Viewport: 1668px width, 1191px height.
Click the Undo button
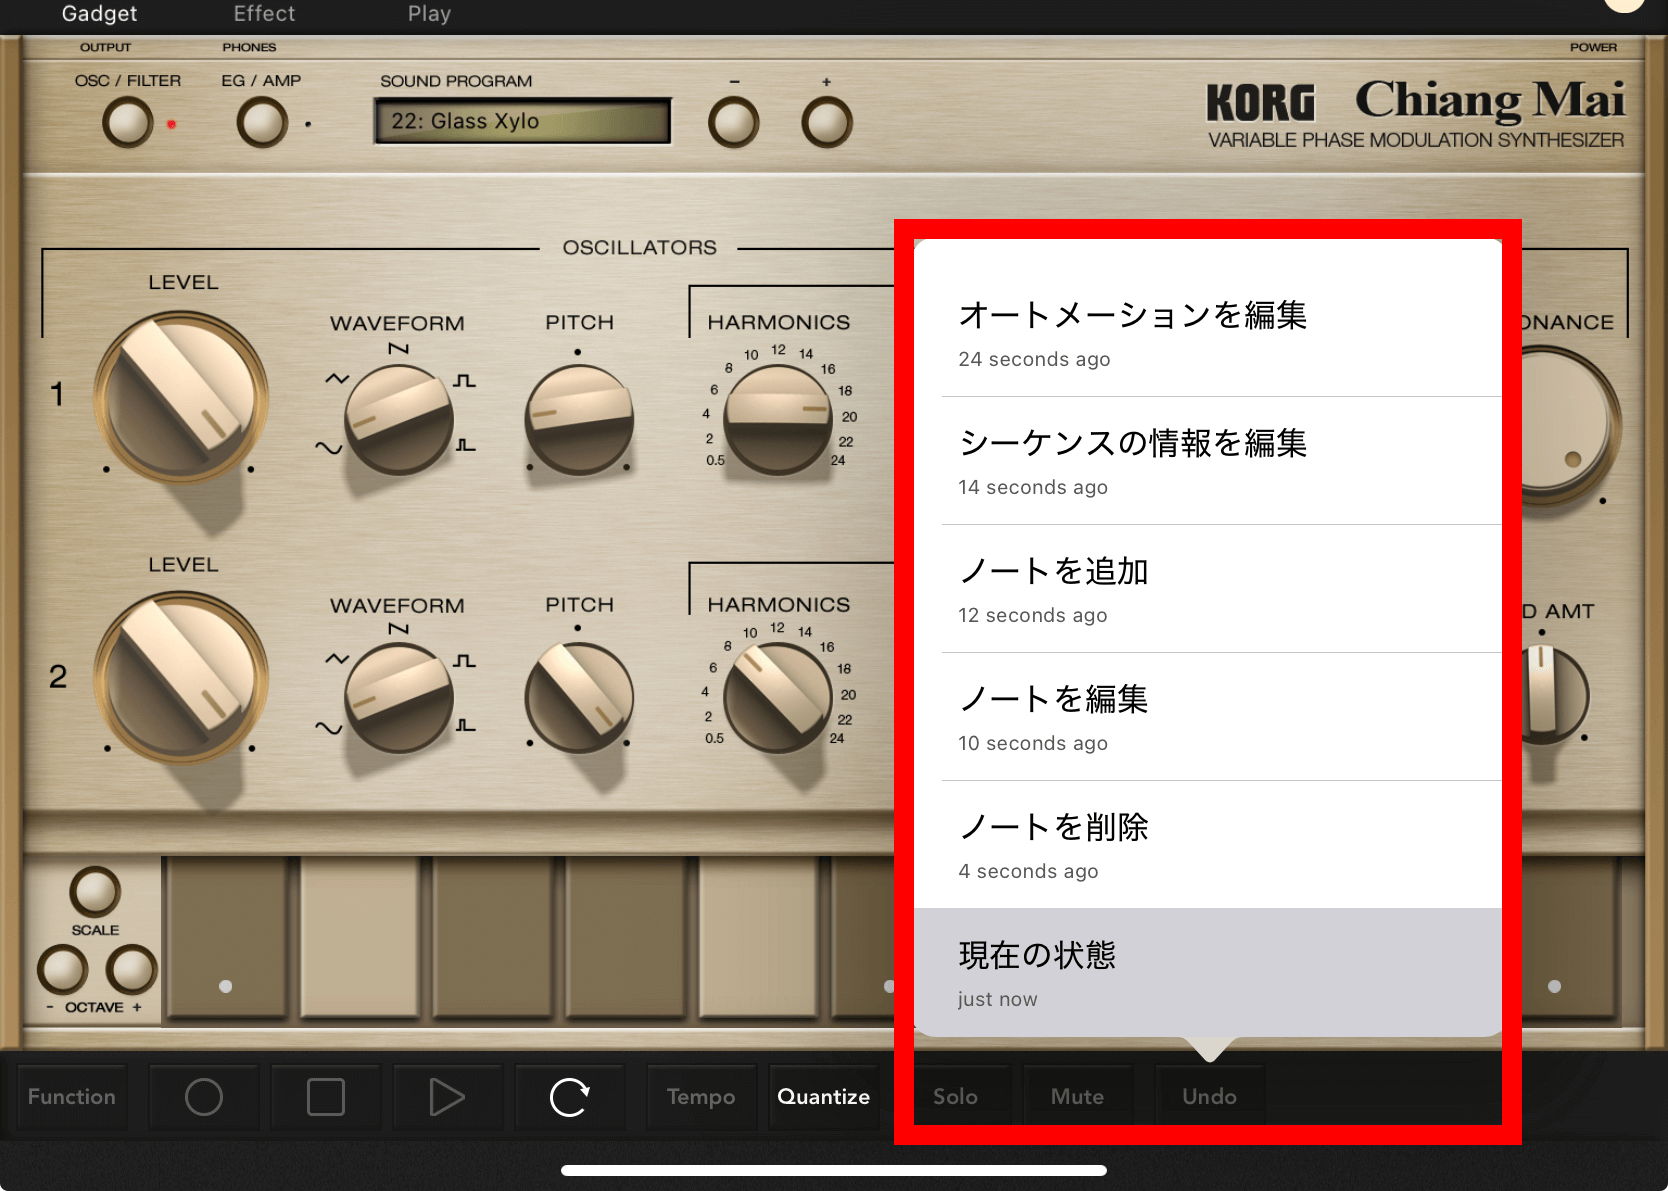coord(1210,1097)
